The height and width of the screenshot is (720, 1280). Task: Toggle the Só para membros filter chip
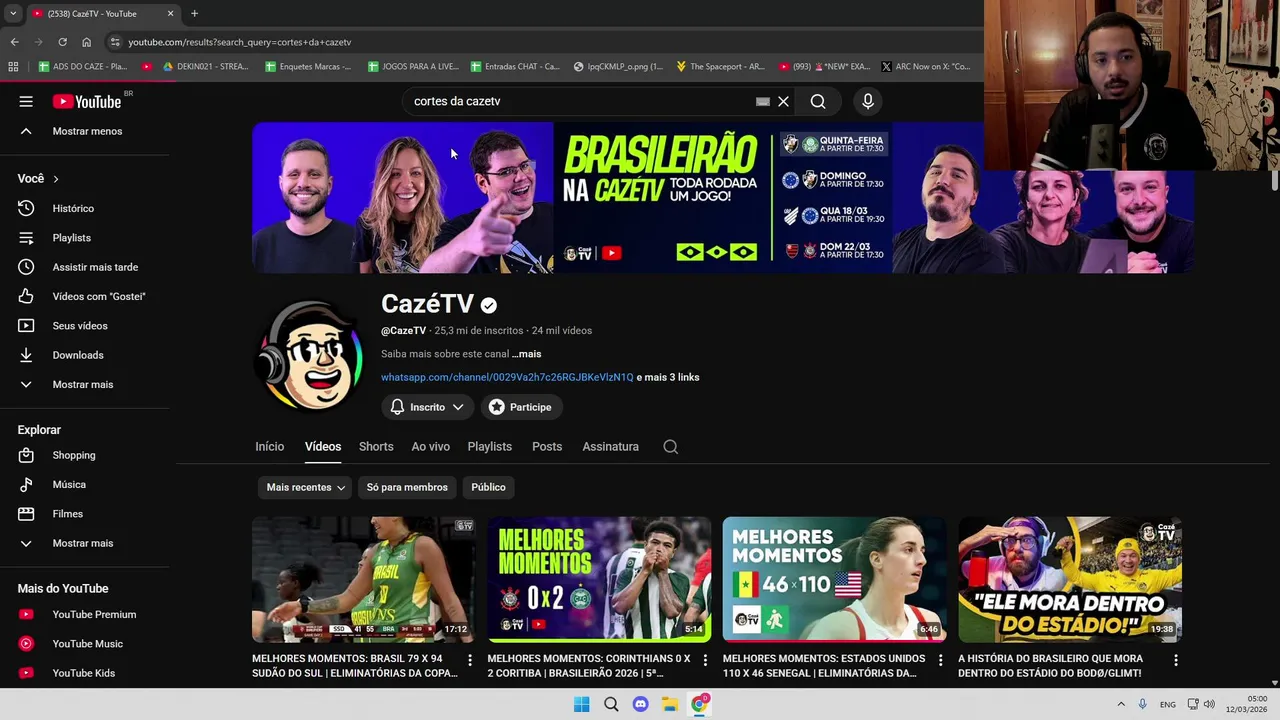coord(407,487)
